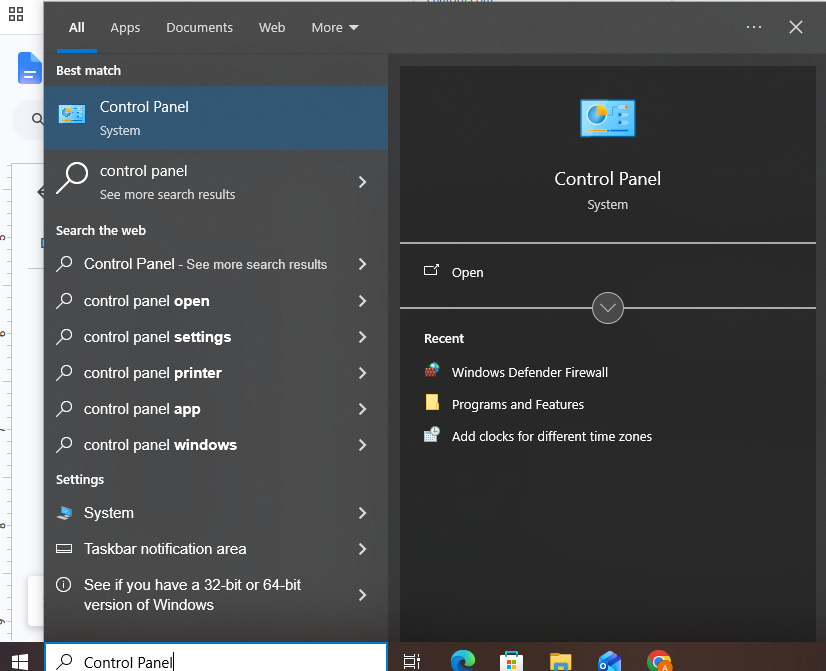
Task: Expand arrow beside System setting
Action: (362, 513)
